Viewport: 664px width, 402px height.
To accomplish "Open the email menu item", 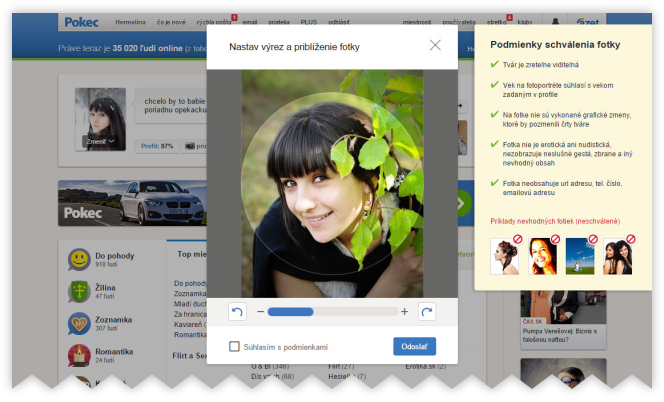I will click(x=250, y=22).
